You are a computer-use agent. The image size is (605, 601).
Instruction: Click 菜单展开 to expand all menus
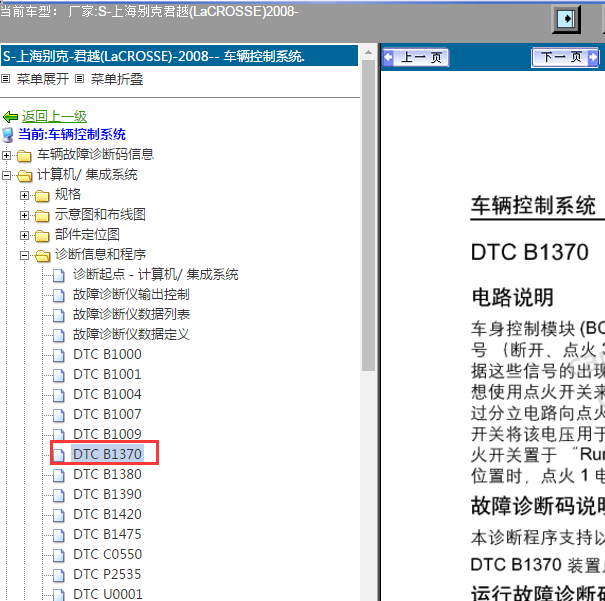point(43,79)
